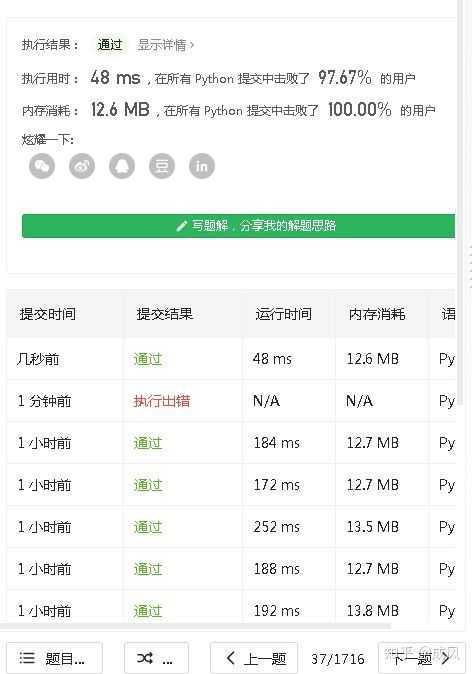Open 通过 submission with 184 ms runtime
The image size is (472, 674).
click(147, 443)
